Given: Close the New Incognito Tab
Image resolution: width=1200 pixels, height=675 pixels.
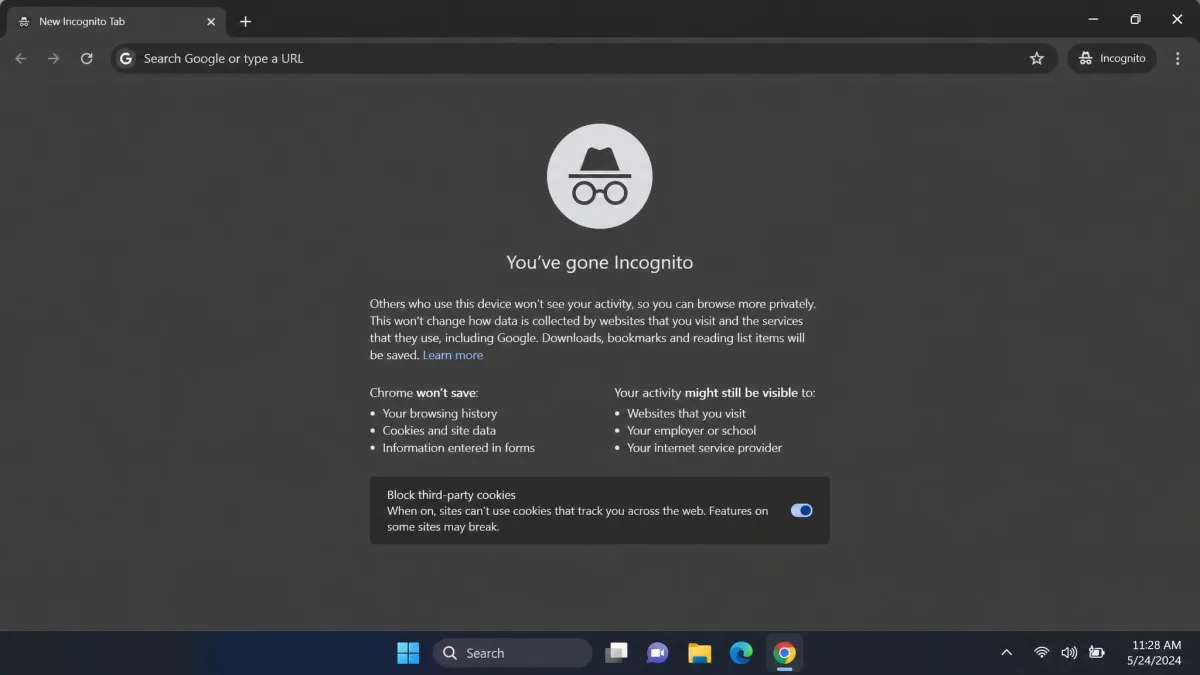Looking at the screenshot, I should pyautogui.click(x=211, y=21).
